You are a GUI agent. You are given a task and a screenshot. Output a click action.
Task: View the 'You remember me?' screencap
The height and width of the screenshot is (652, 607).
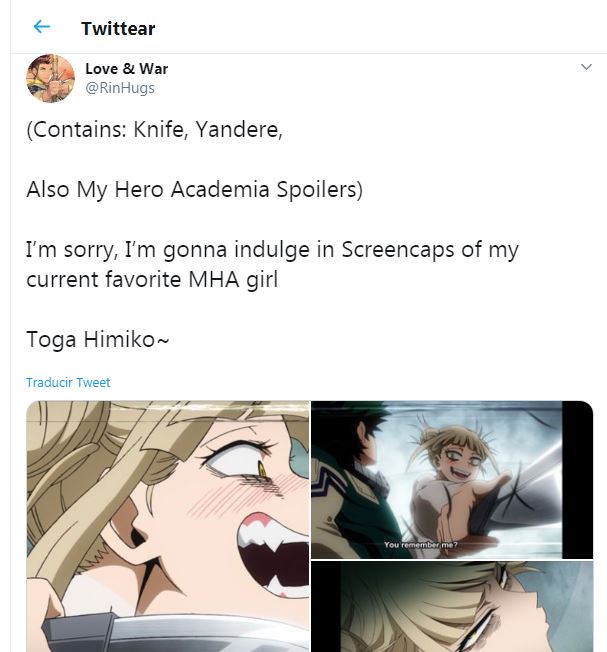(x=452, y=479)
